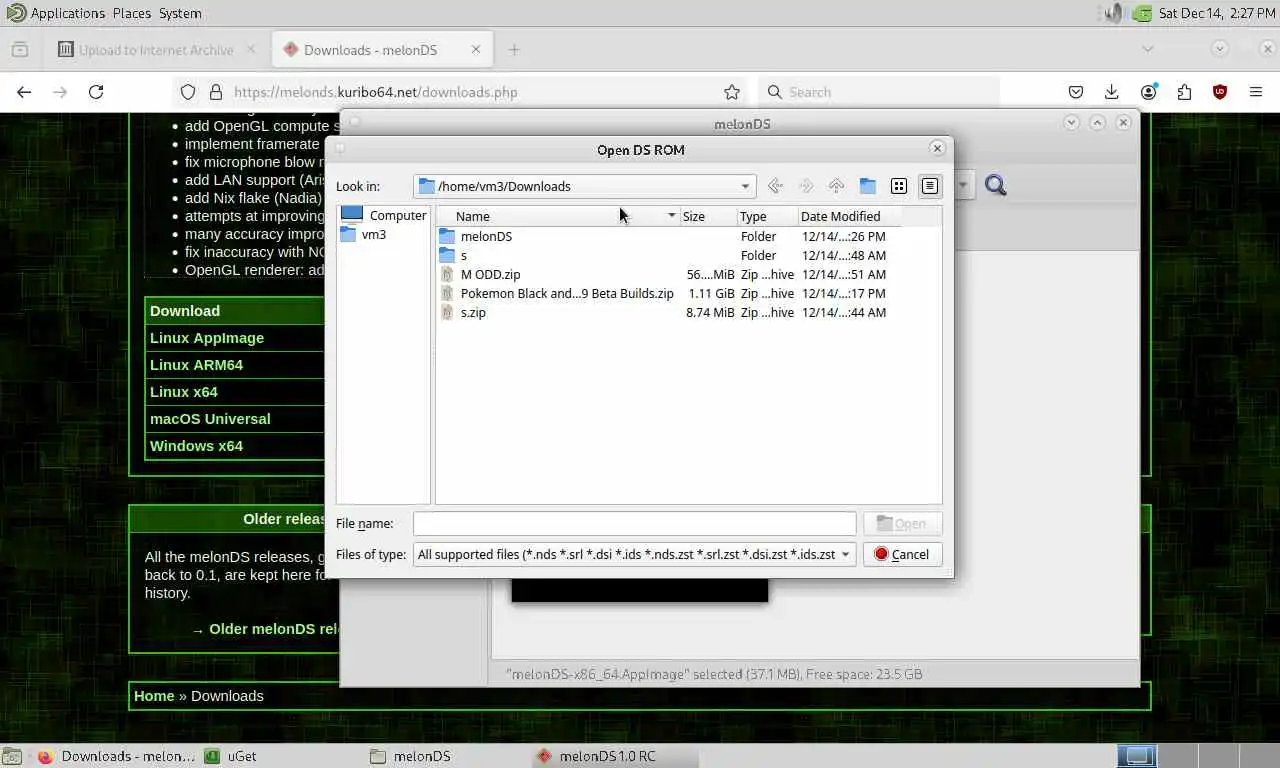Sort files by Type column
1280x768 pixels.
coord(767,216)
